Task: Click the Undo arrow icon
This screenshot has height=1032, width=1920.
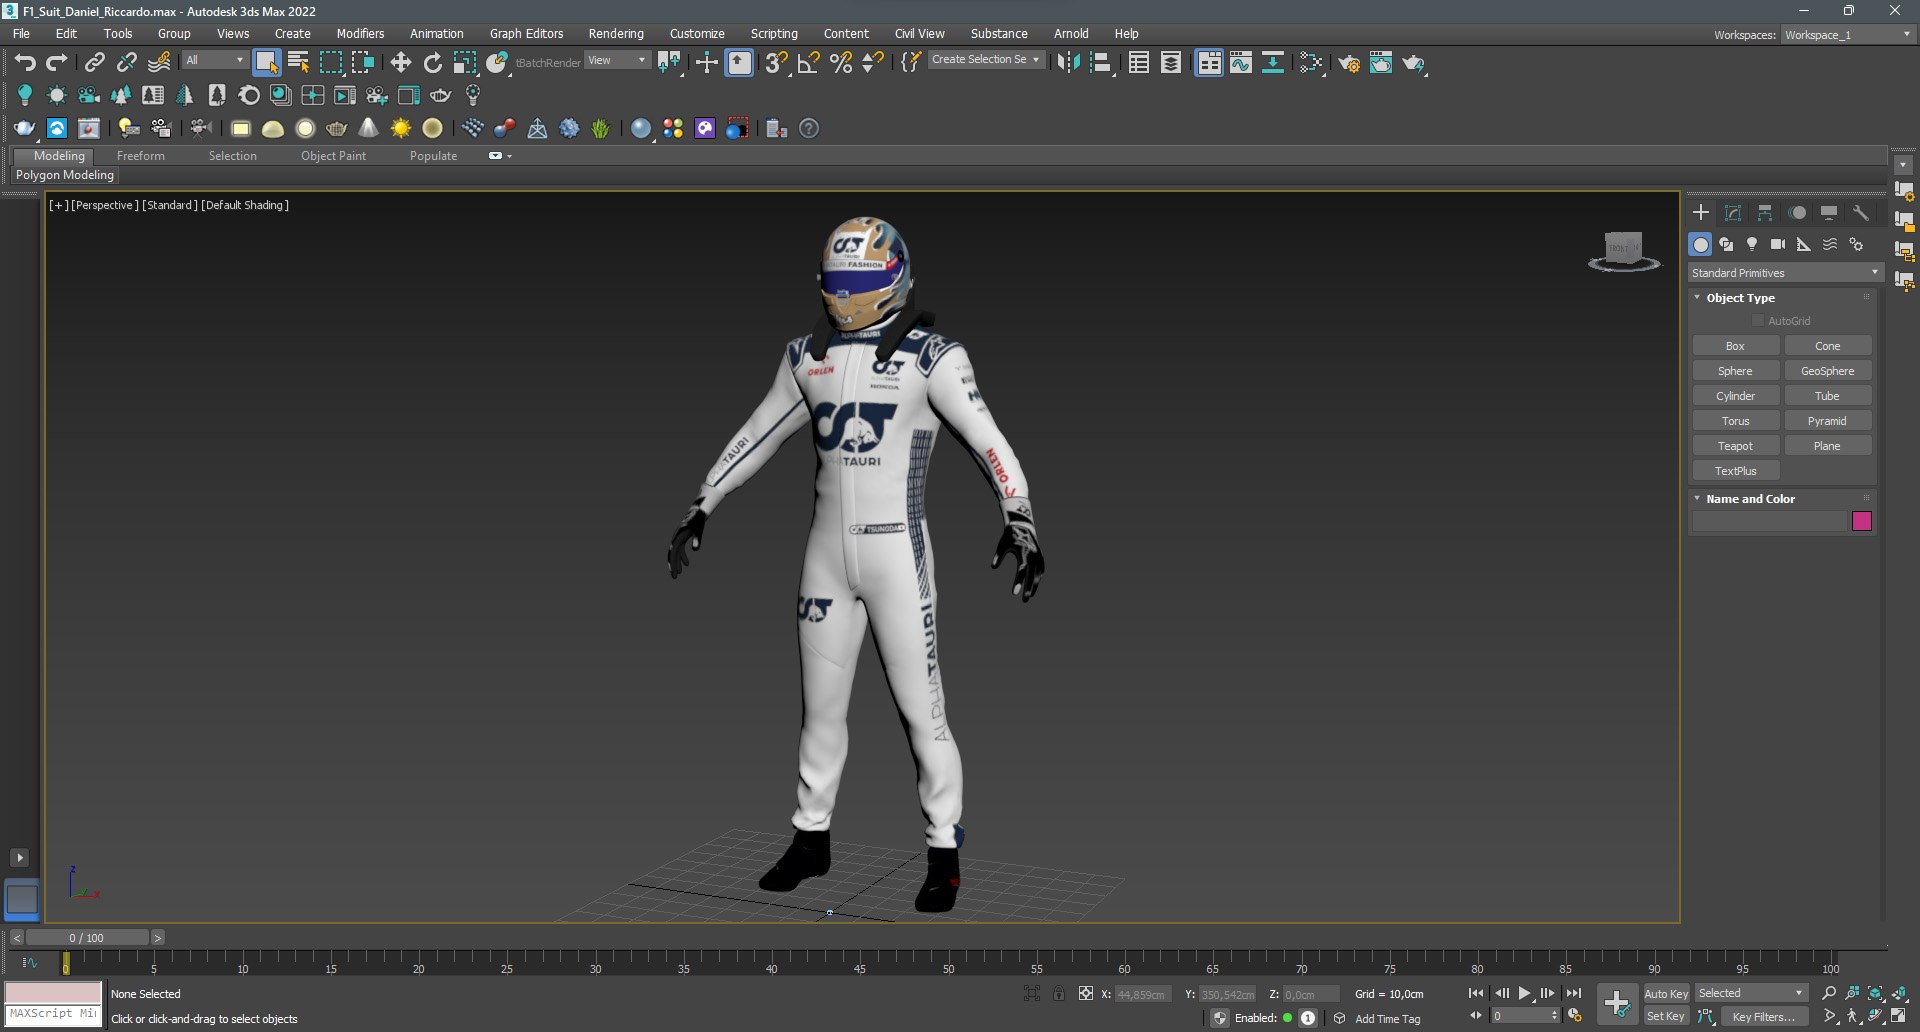Action: tap(25, 63)
